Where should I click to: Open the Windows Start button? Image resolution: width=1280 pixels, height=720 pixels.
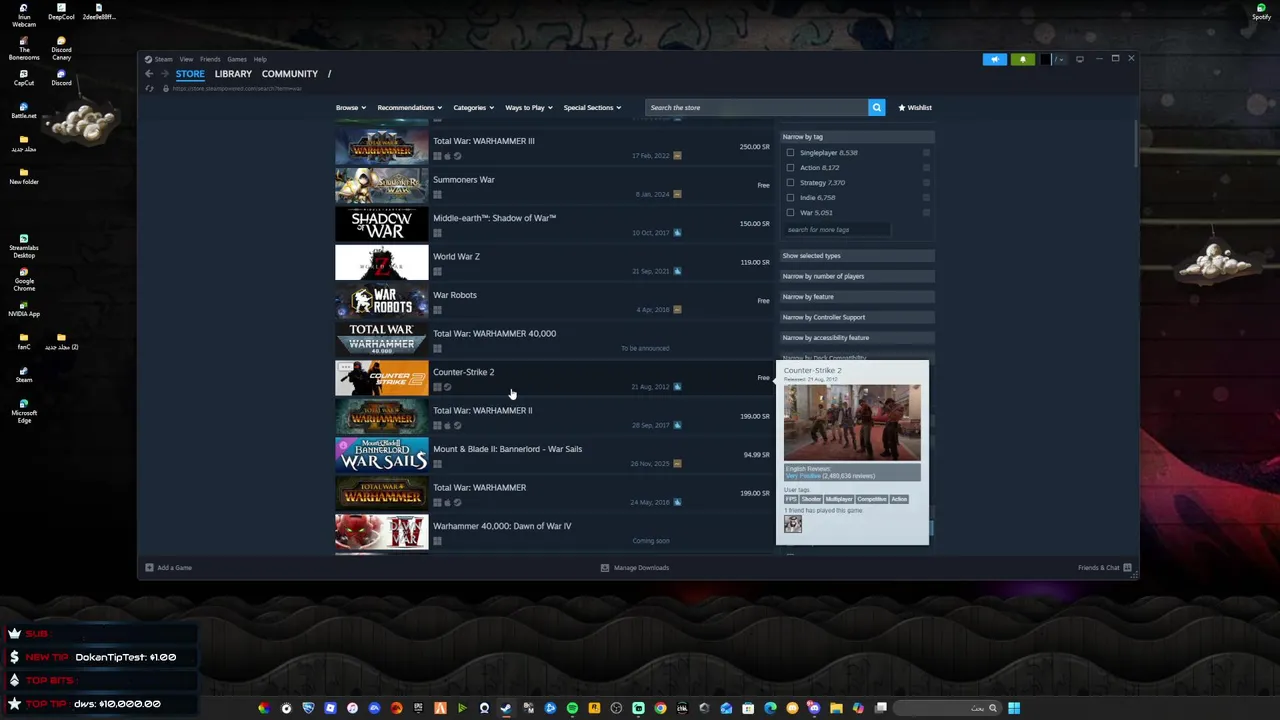(x=1014, y=708)
